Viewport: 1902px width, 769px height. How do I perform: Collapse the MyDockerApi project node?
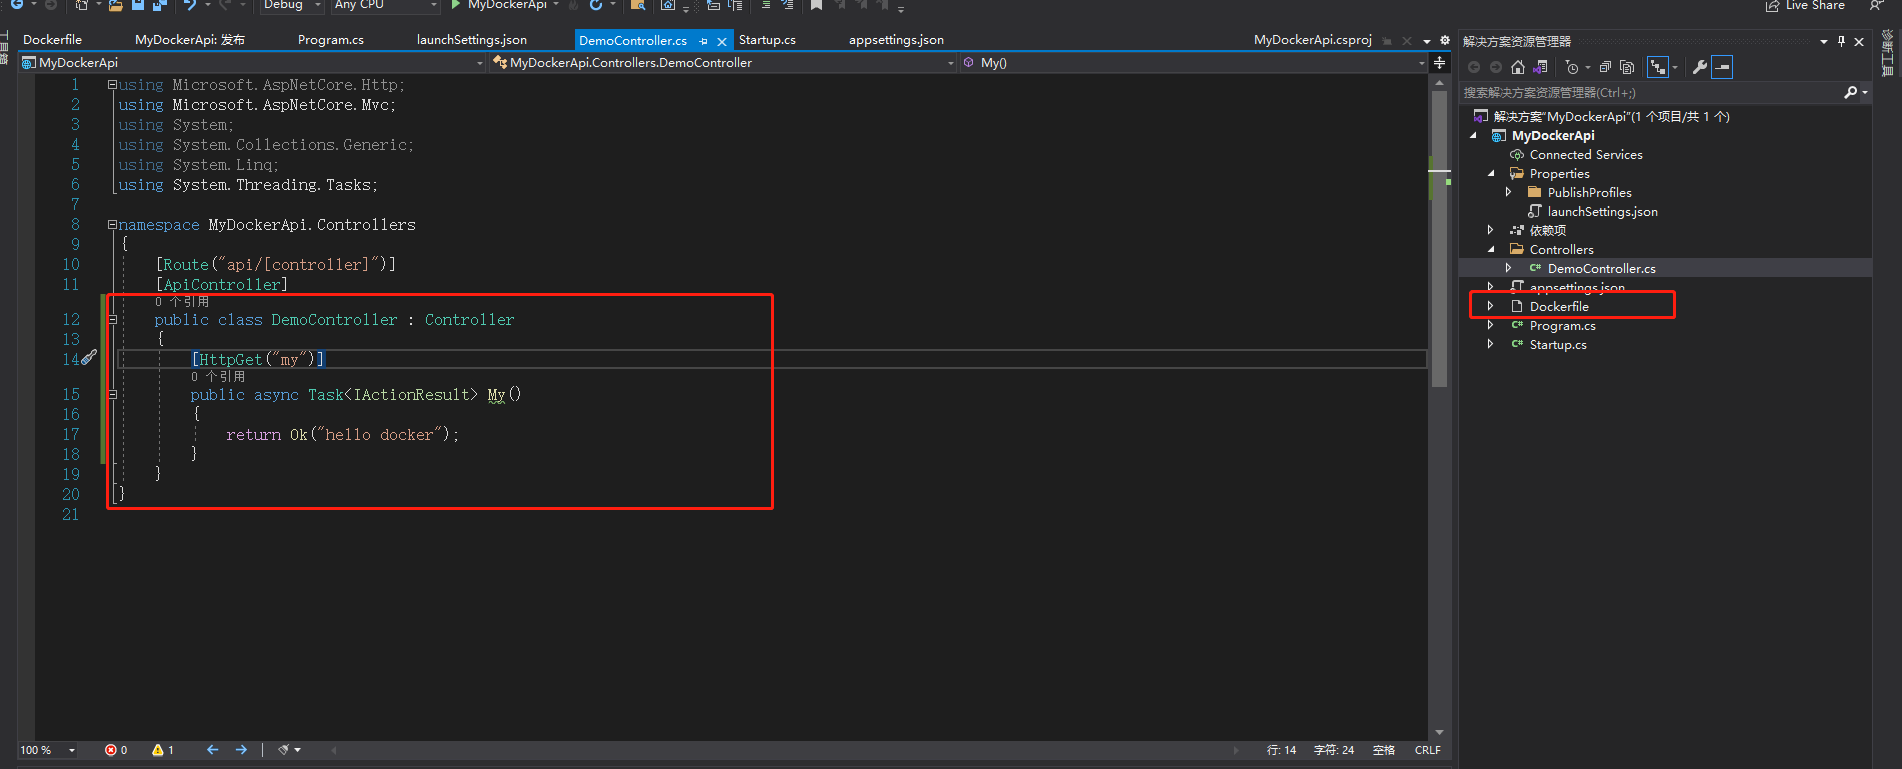pos(1472,135)
